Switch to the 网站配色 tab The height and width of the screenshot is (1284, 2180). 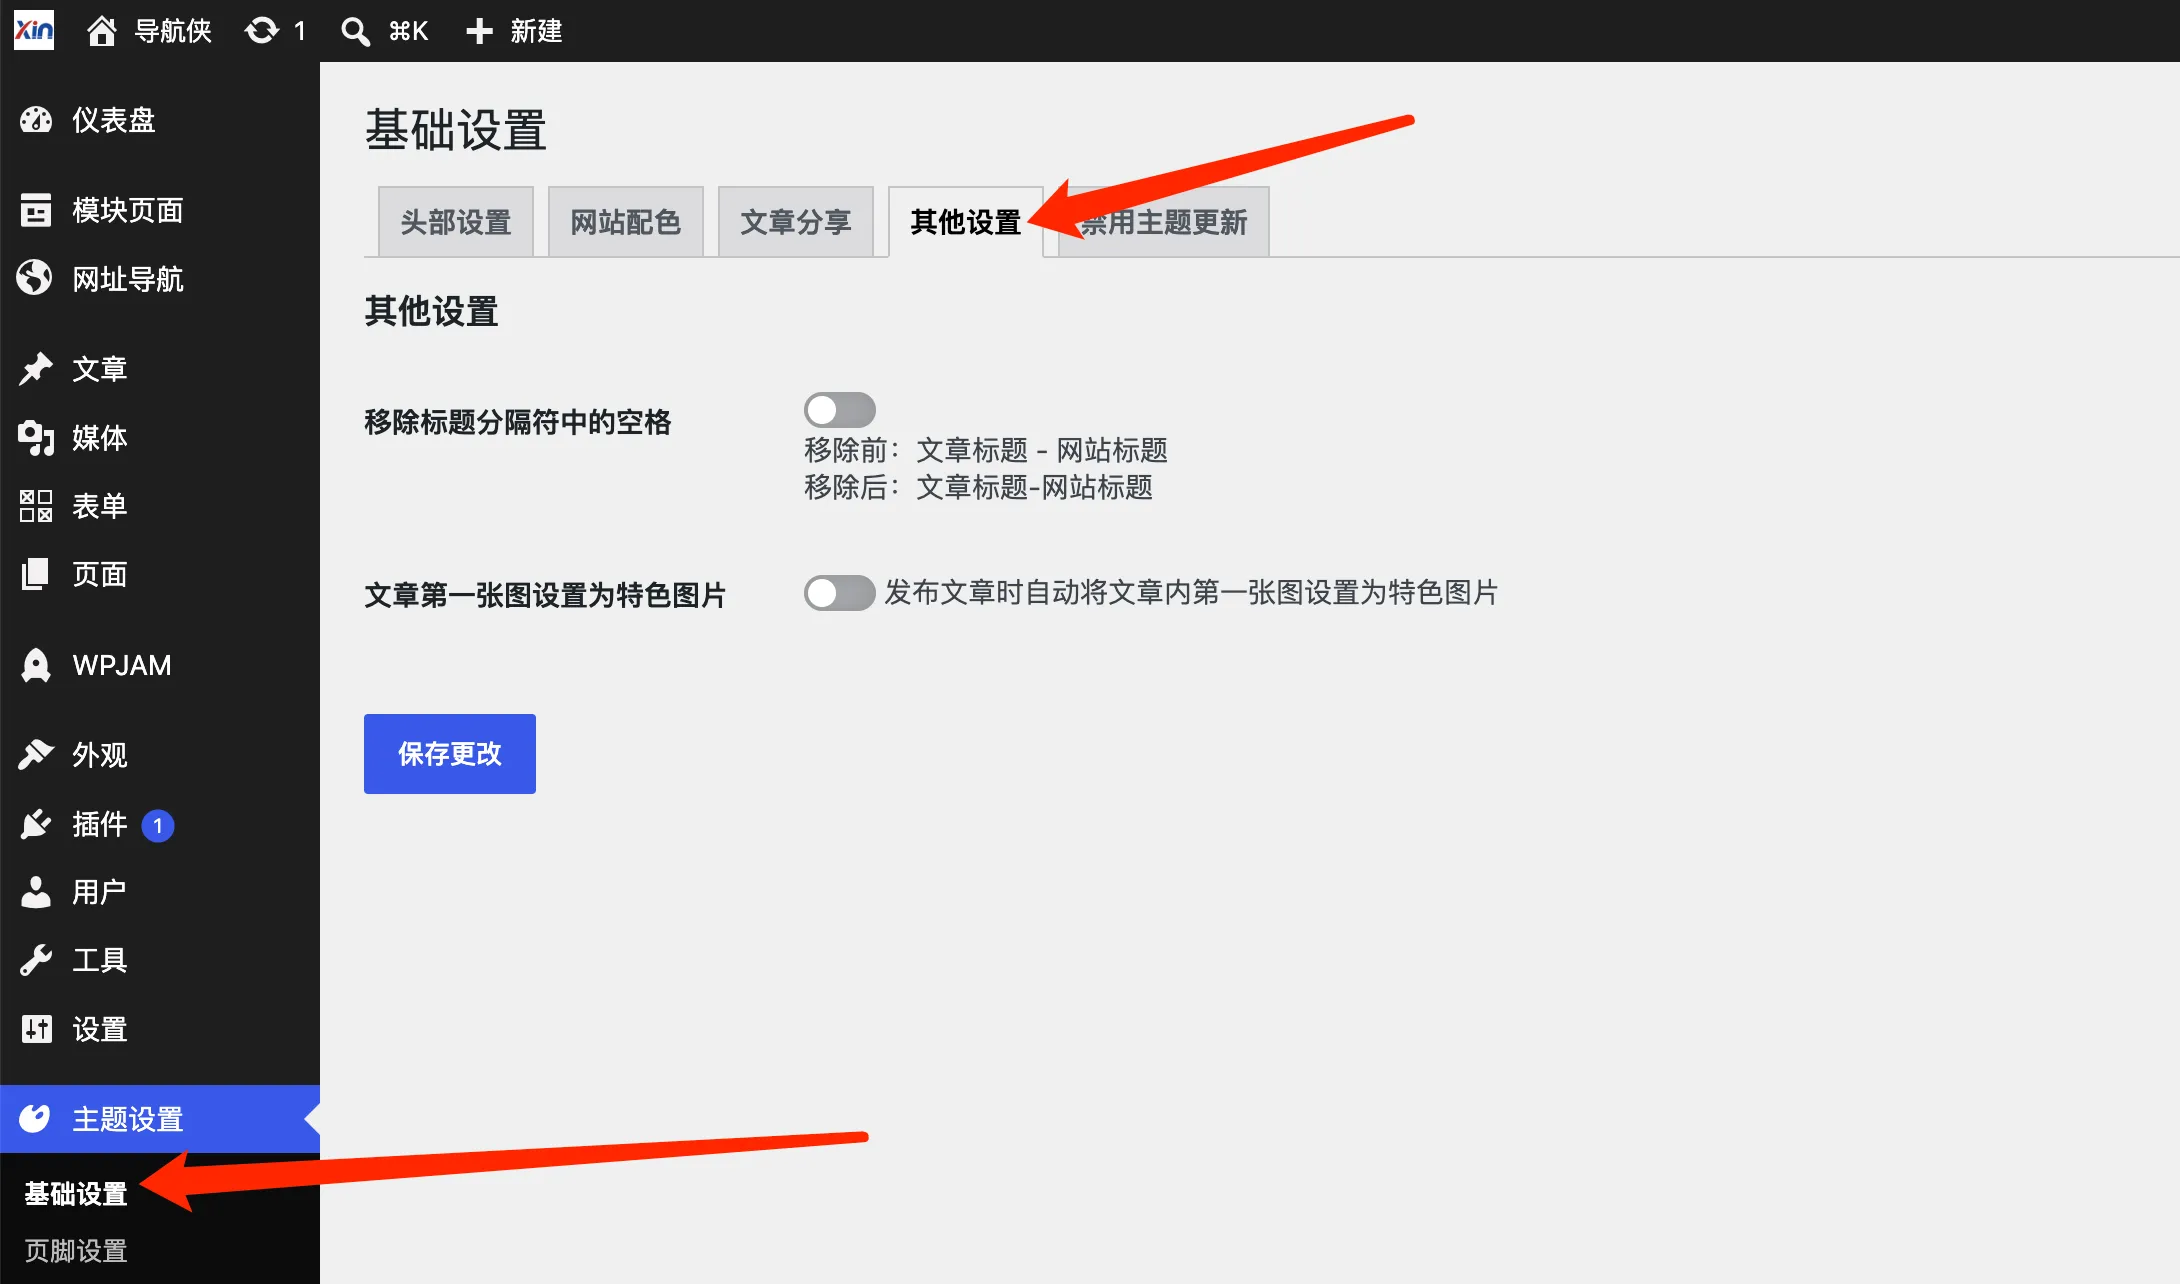(626, 221)
